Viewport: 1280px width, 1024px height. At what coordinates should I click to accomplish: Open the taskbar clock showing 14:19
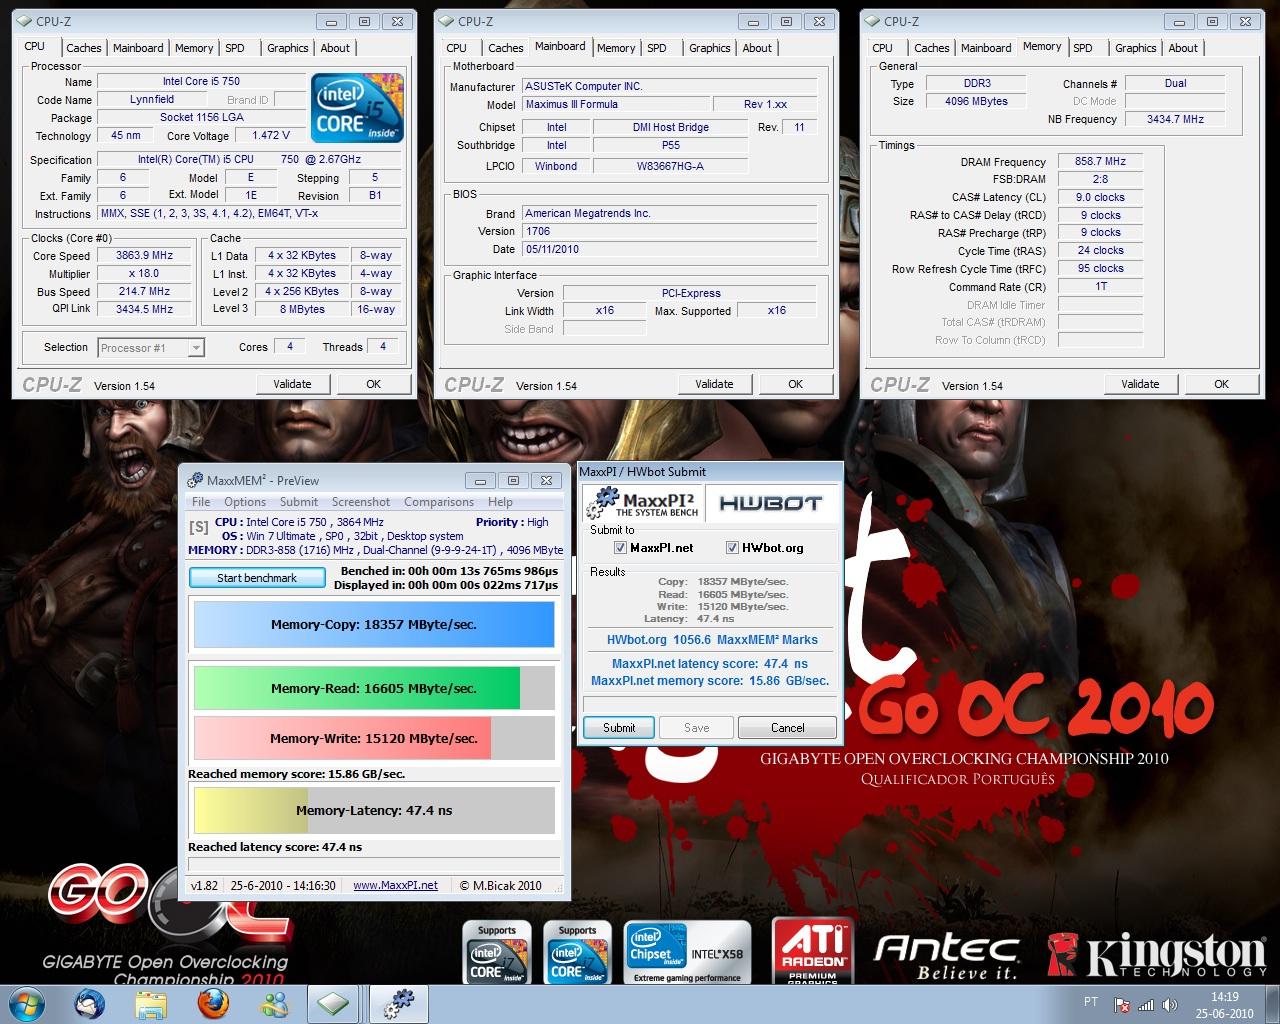coord(1224,1004)
